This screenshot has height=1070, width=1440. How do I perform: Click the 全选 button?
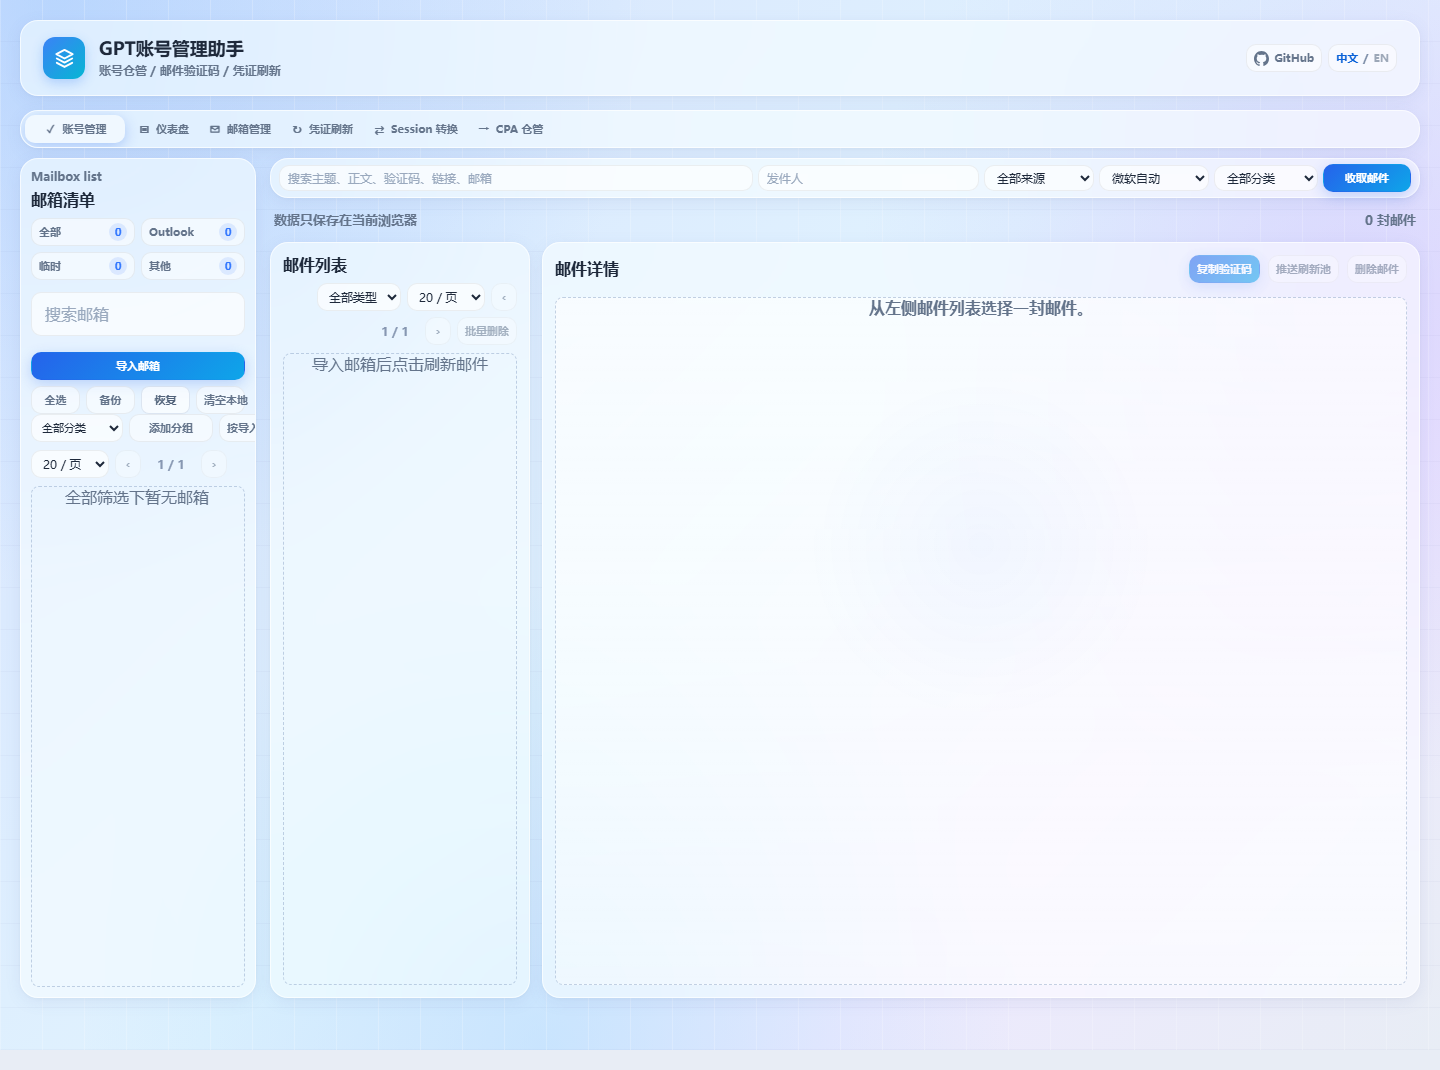(x=55, y=400)
